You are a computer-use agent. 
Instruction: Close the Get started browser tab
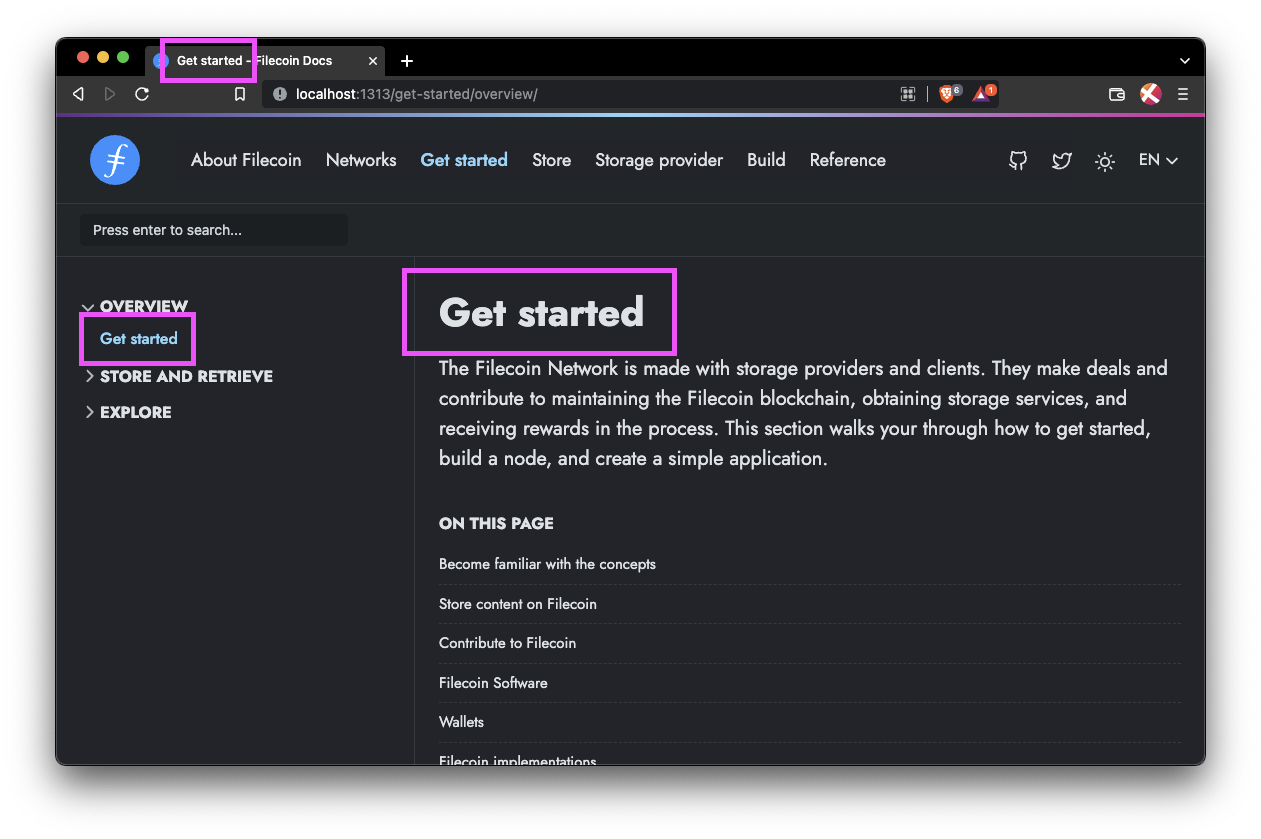[x=373, y=61]
